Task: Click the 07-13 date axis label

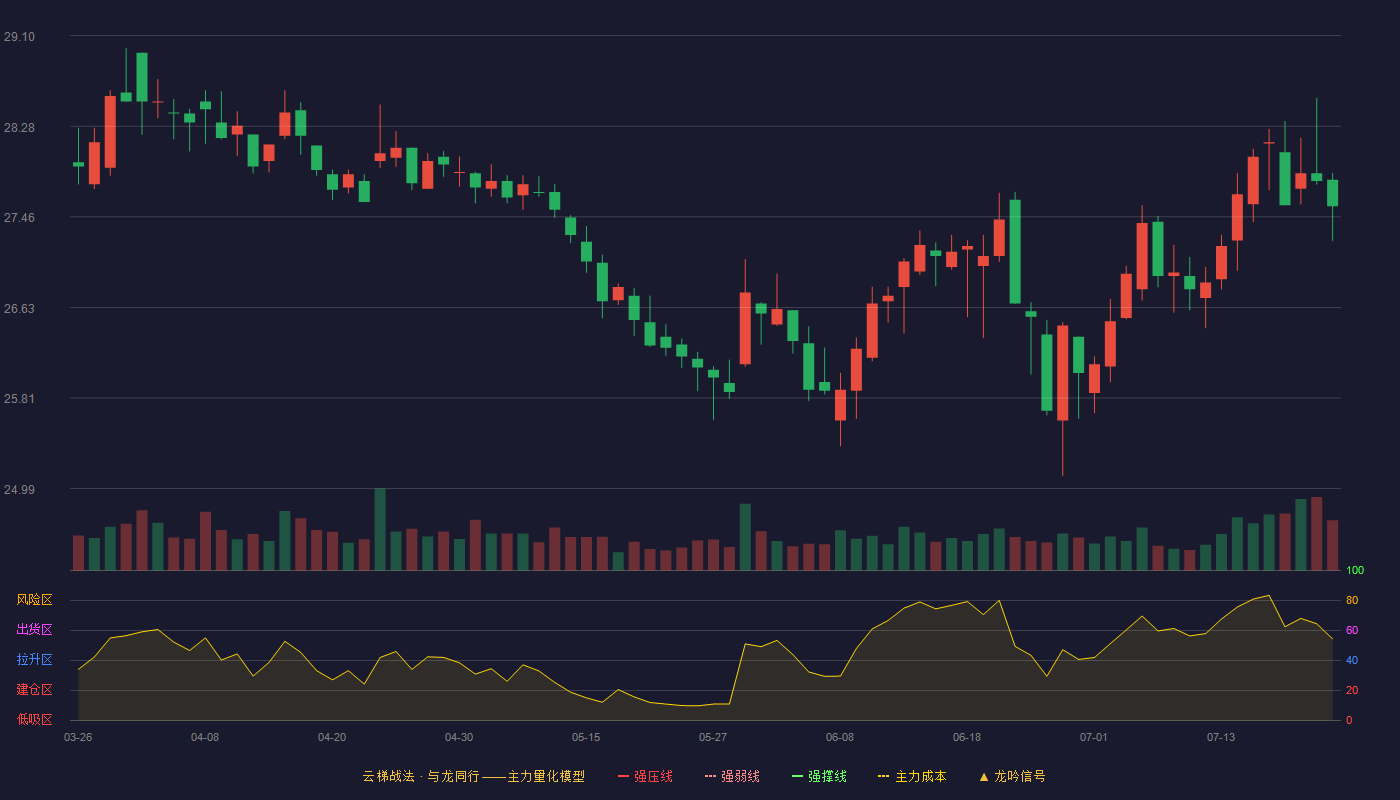Action: (x=1221, y=737)
